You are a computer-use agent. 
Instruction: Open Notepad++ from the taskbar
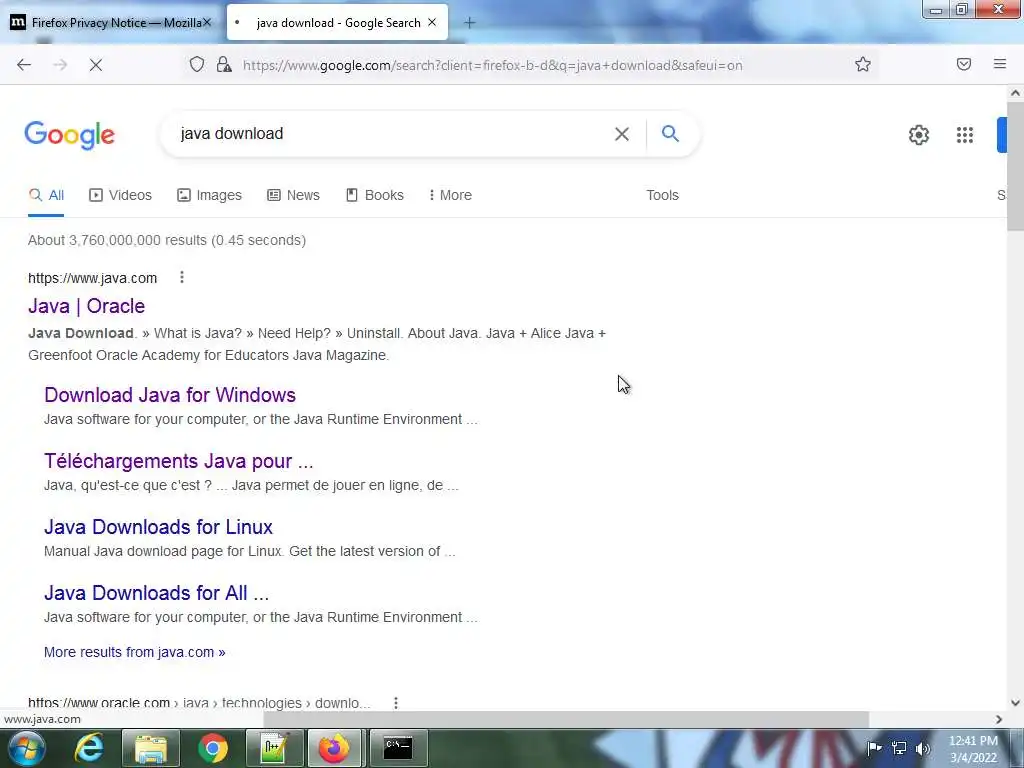point(274,748)
